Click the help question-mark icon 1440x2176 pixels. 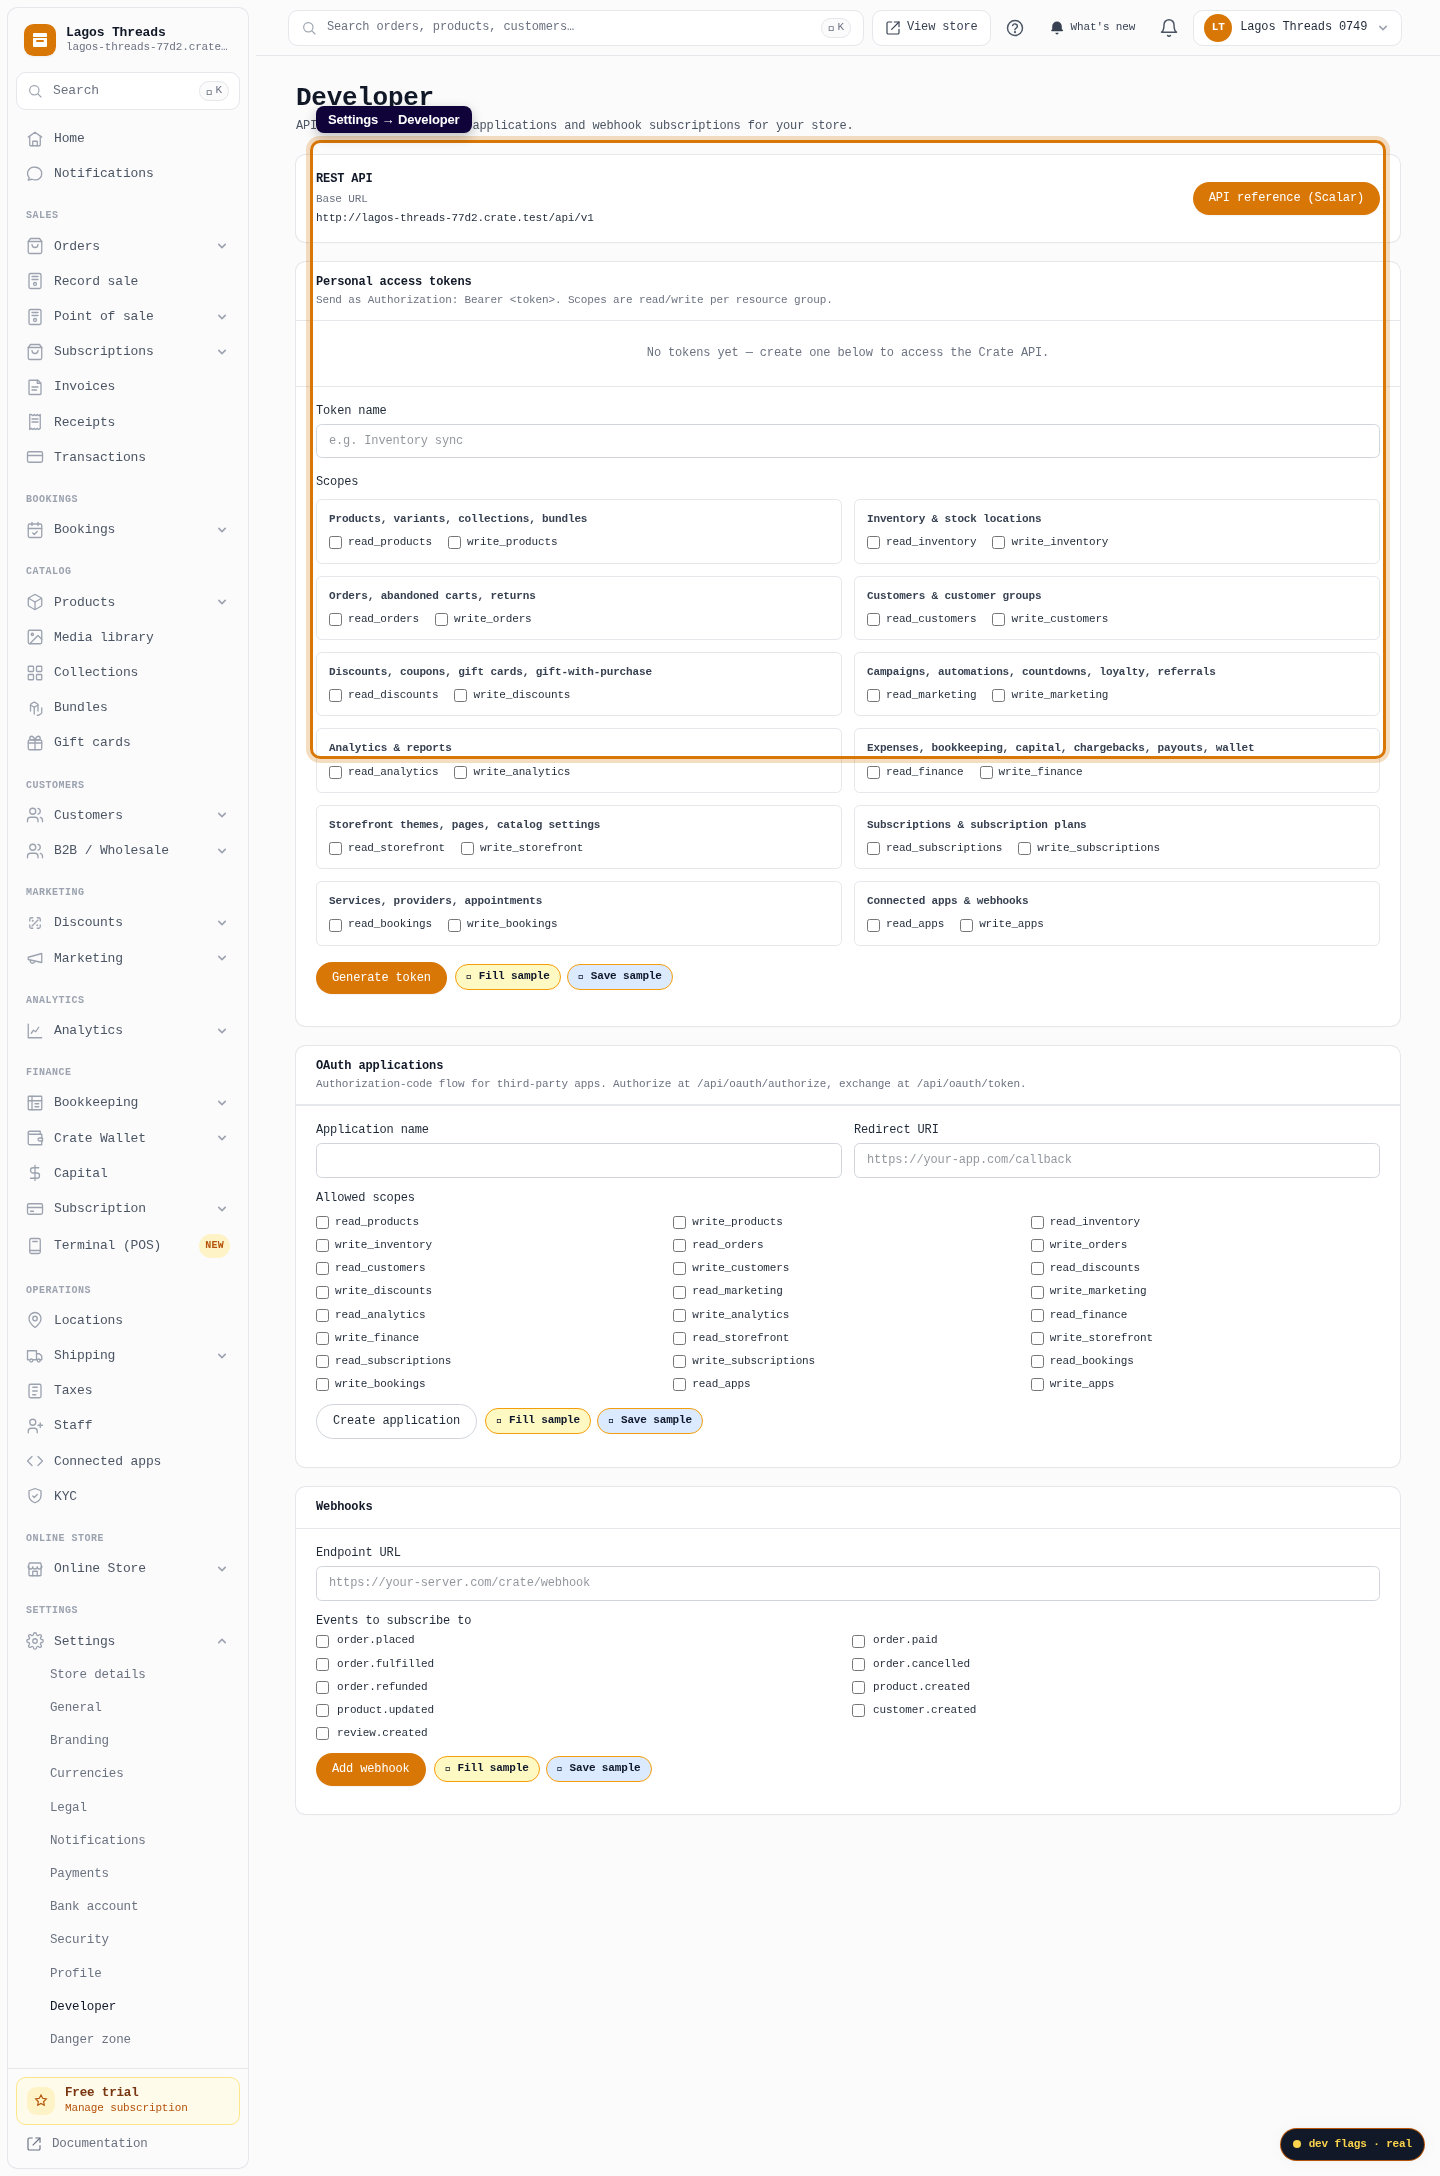pyautogui.click(x=1015, y=28)
